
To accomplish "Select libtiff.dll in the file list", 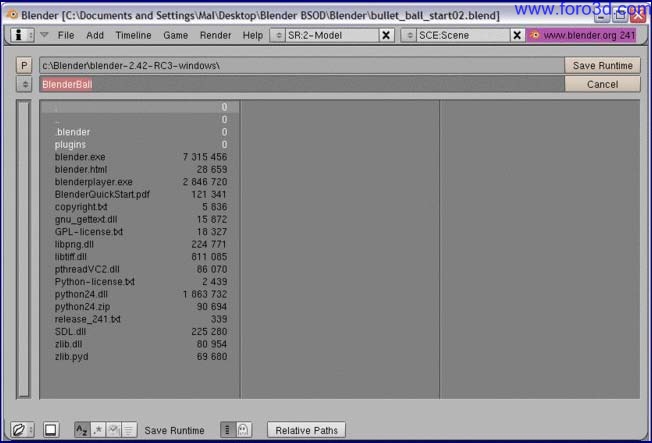I will tap(140, 257).
